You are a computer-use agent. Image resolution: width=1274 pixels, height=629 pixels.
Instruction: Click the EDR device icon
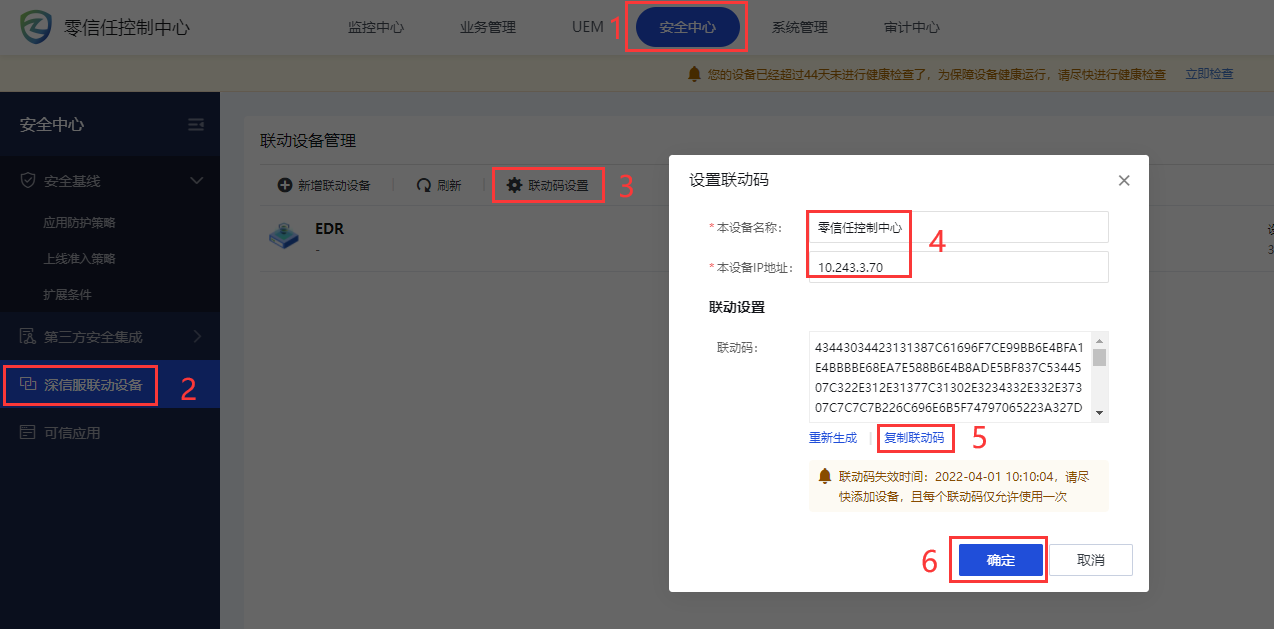(x=283, y=237)
